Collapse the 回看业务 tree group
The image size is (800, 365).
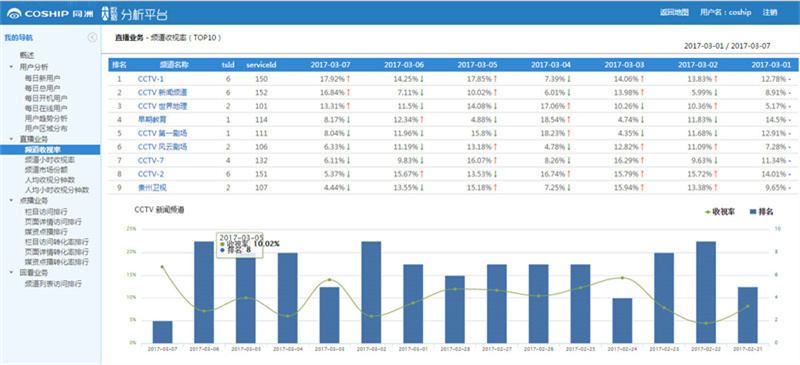[x=11, y=273]
